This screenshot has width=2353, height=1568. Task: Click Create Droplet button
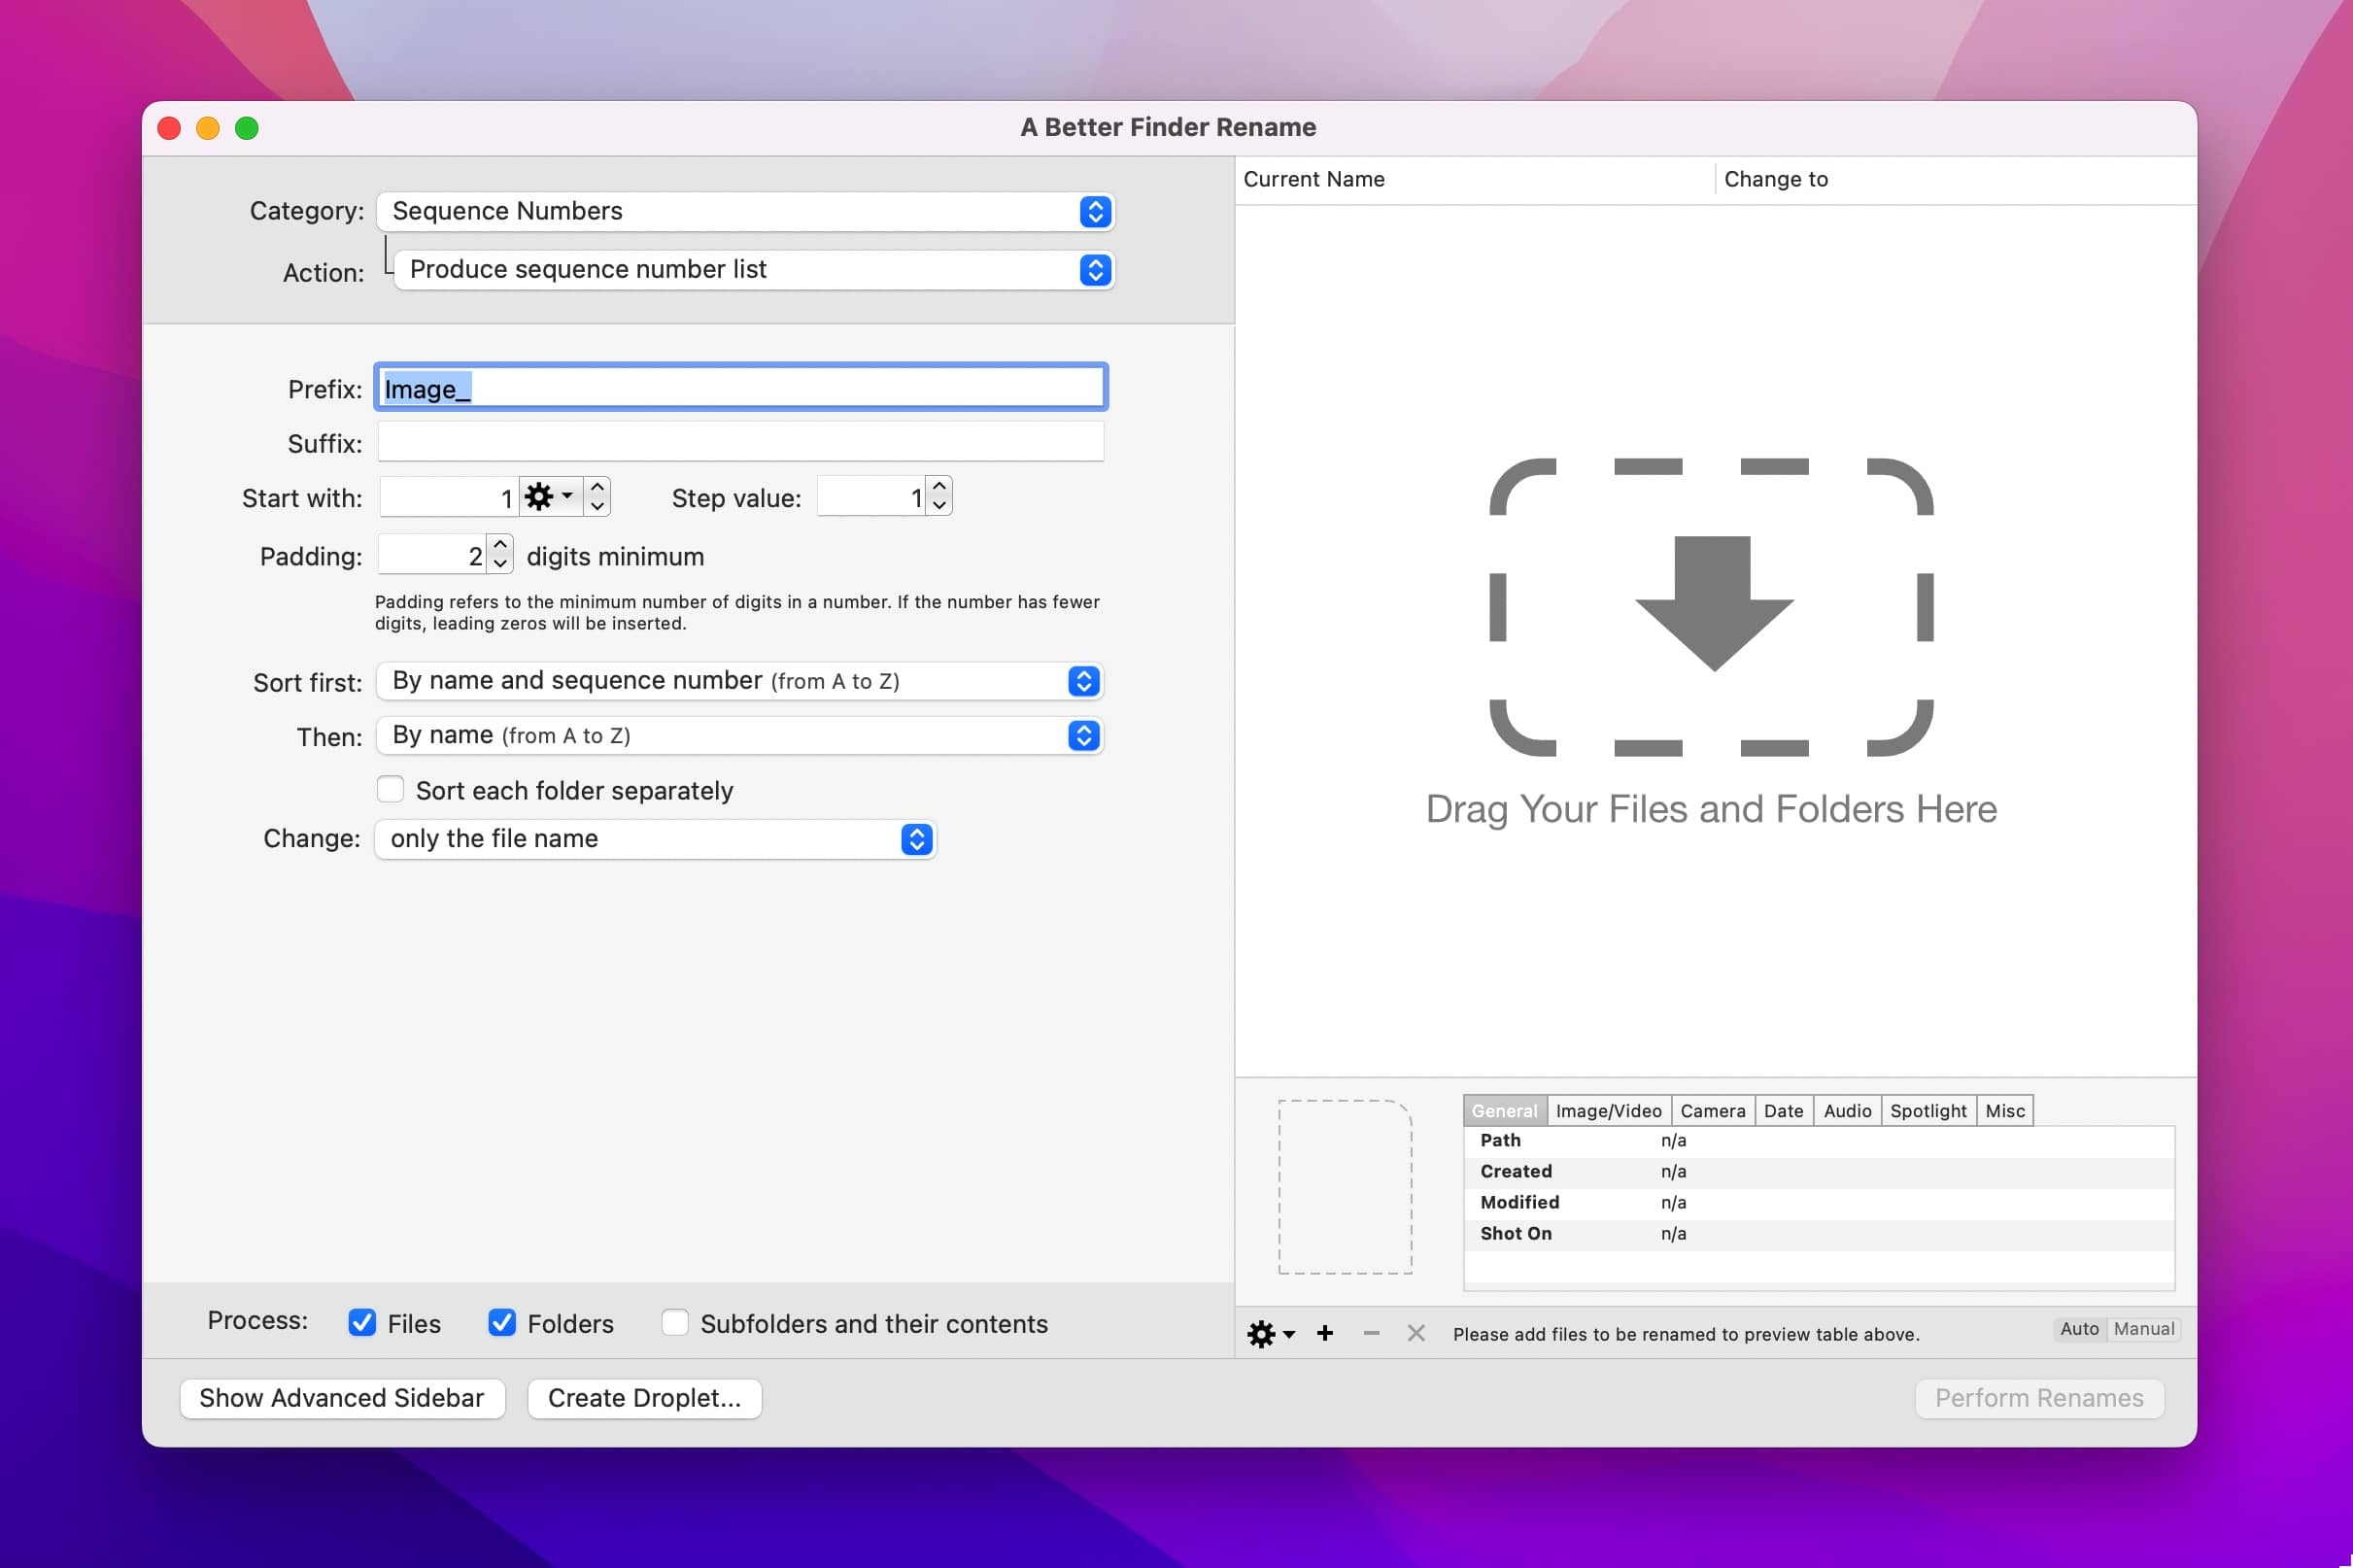(644, 1398)
